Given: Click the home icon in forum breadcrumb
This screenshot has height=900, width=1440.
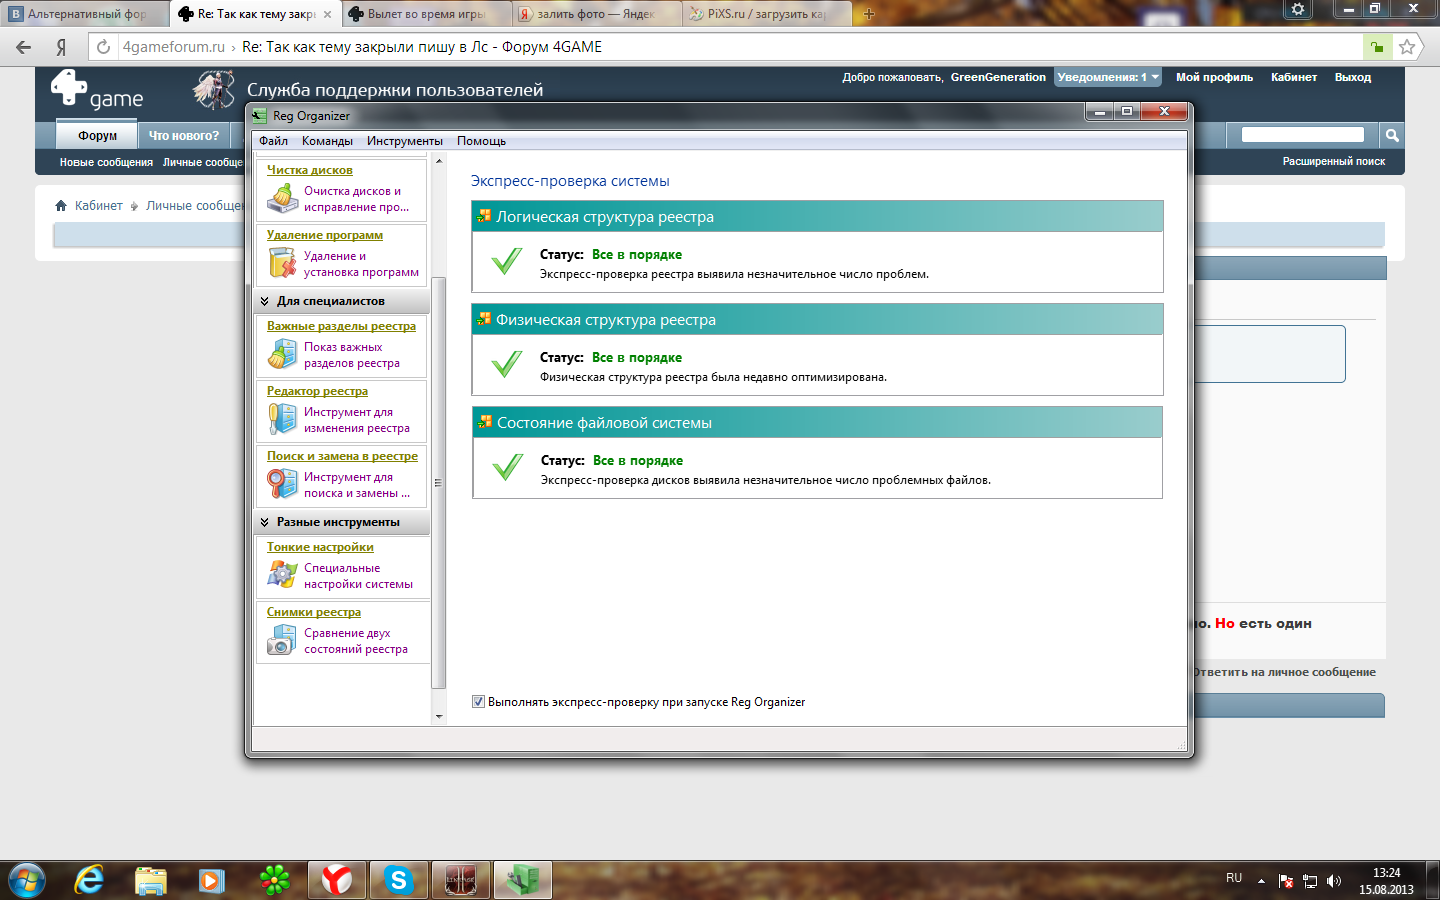Looking at the screenshot, I should (61, 205).
